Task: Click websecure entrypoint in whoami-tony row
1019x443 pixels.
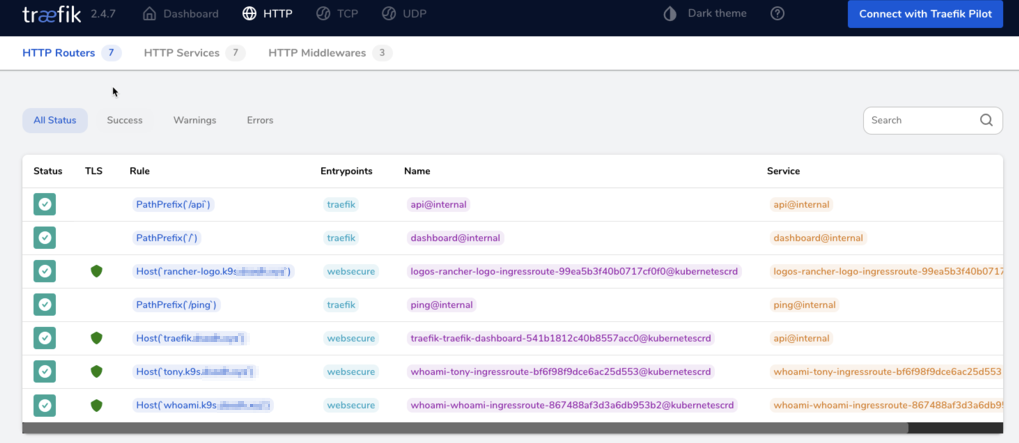Action: (x=351, y=372)
